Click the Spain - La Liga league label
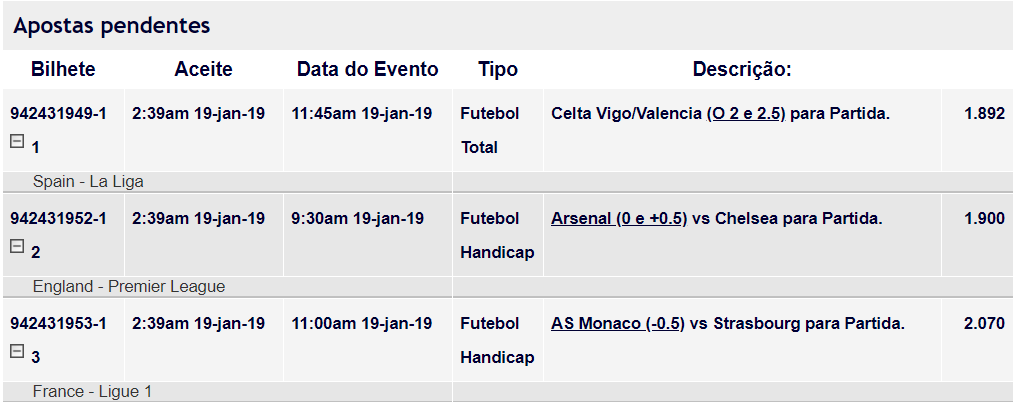This screenshot has height=402, width=1013. [x=89, y=182]
